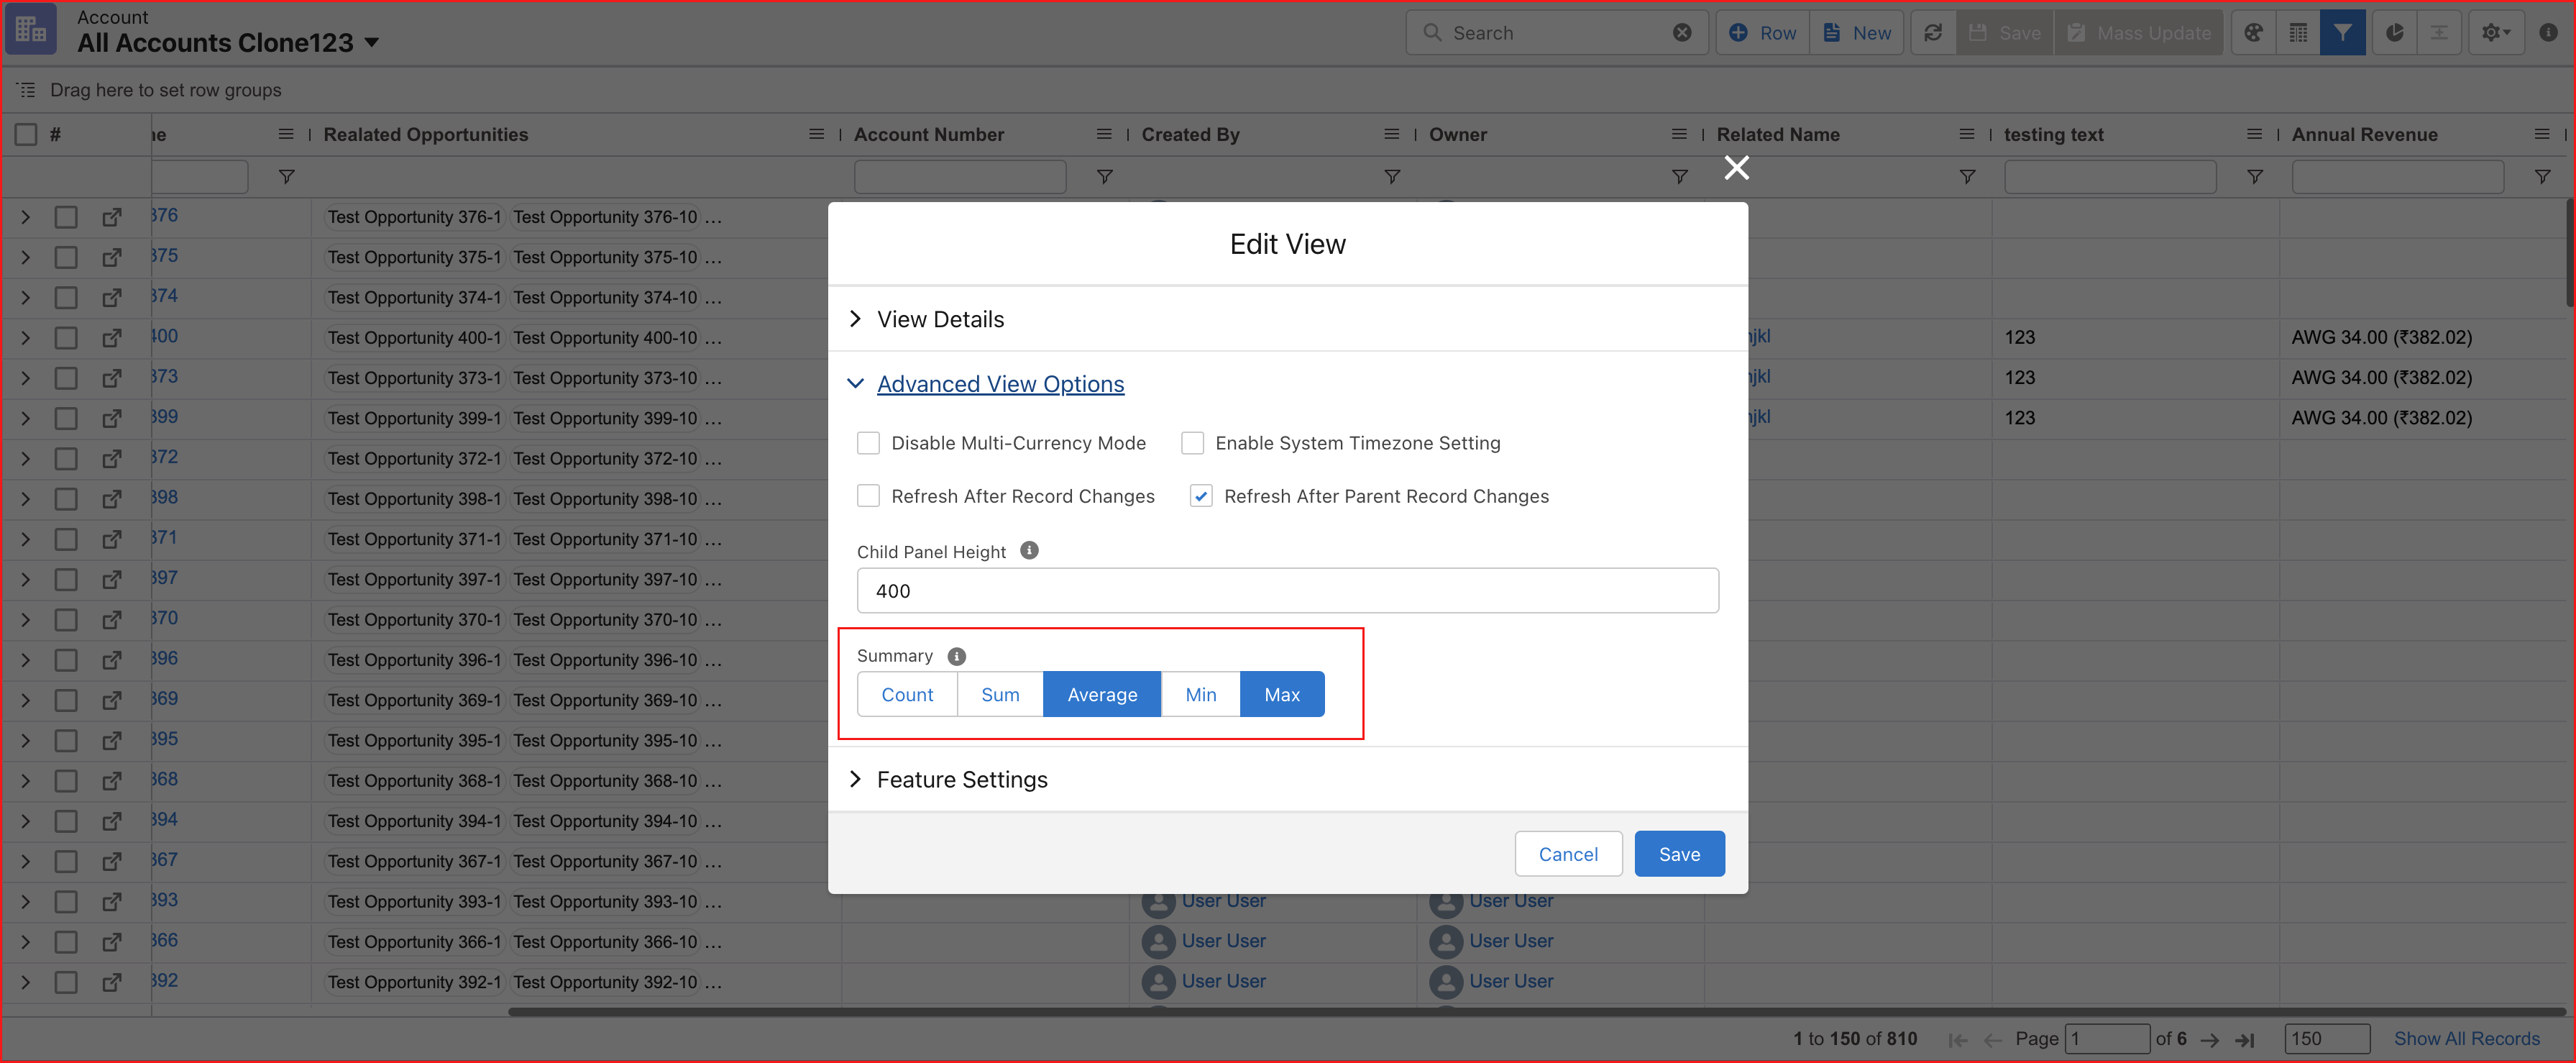Toggle the Min summary option

(x=1200, y=694)
